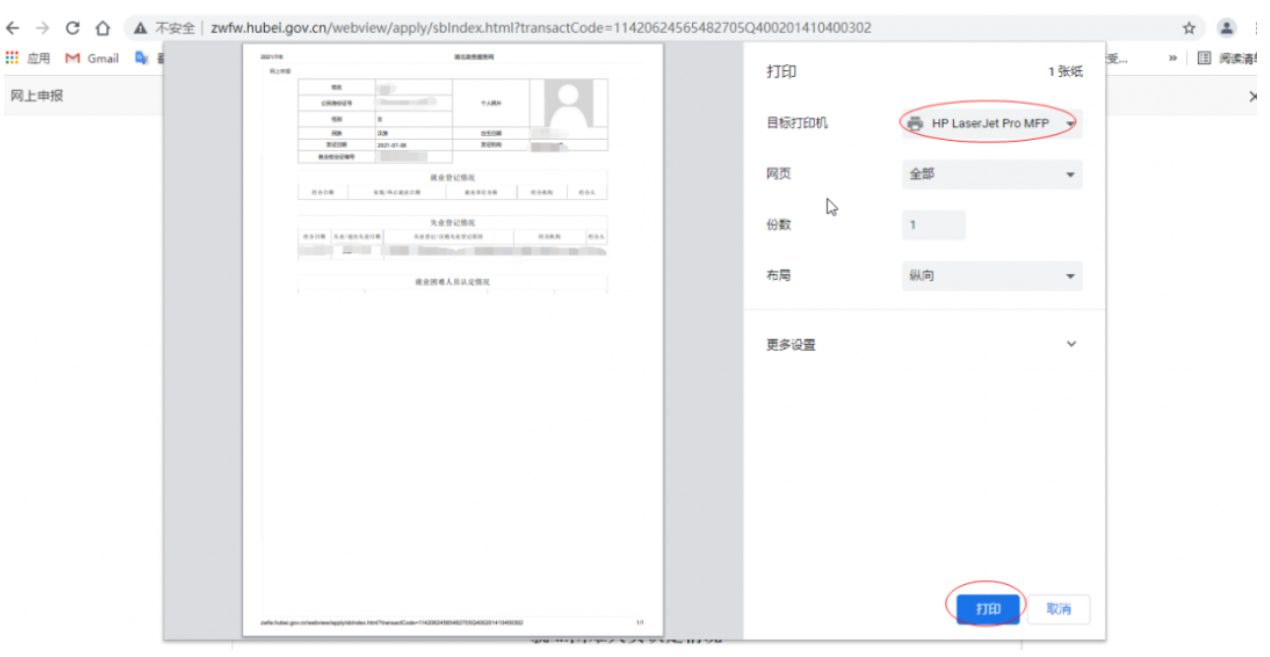
Task: Click the profile photo placeholder in preview
Action: [569, 103]
